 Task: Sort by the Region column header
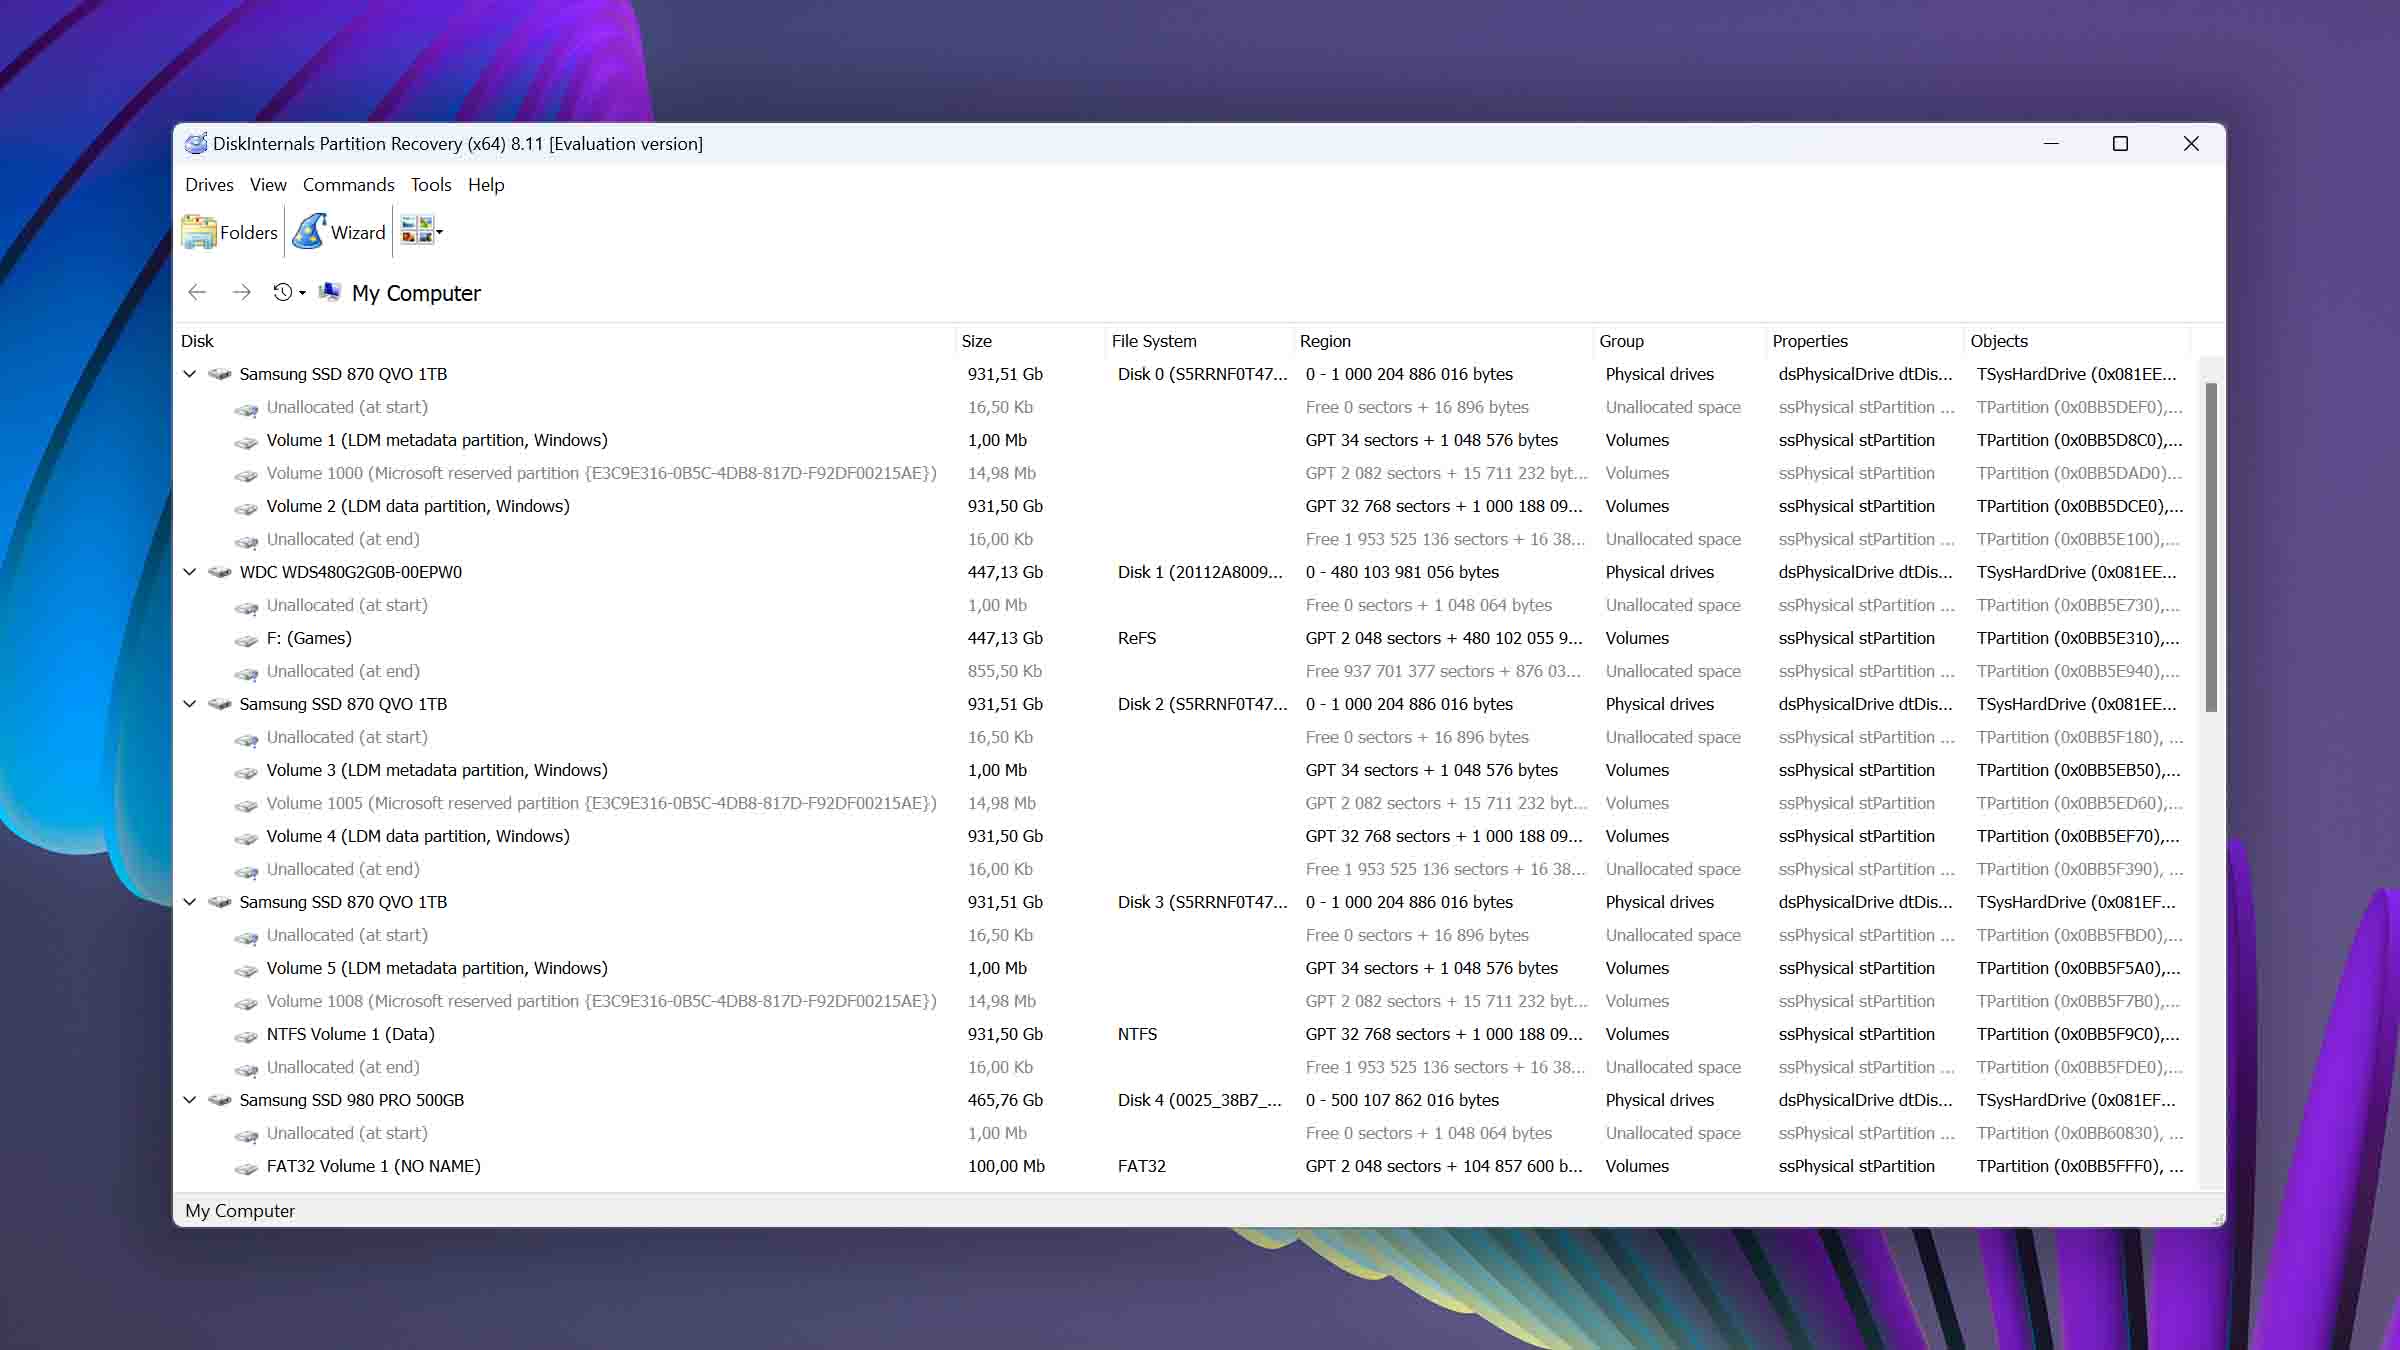click(x=1443, y=341)
